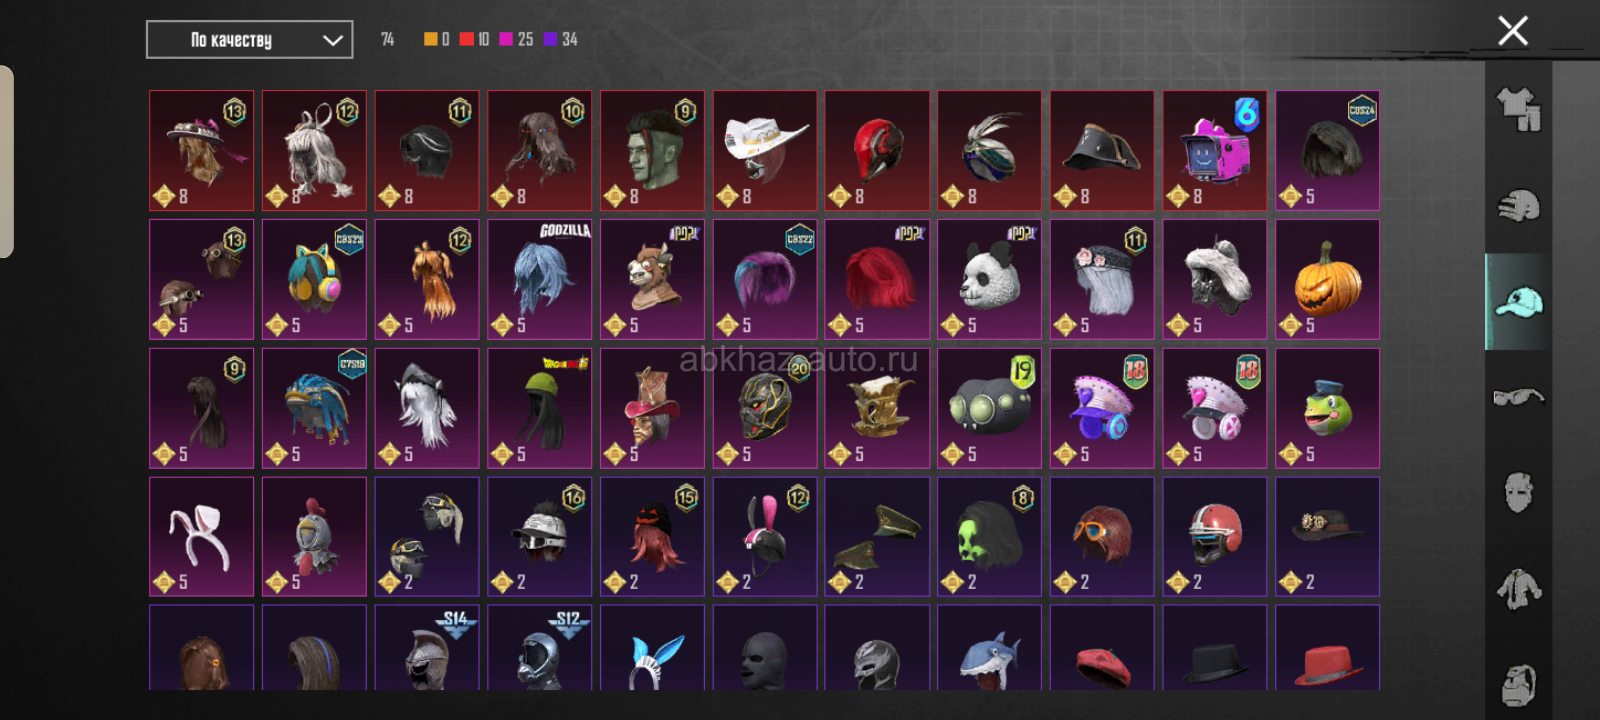1600x720 pixels.
Task: Select the helmet category icon in sidebar
Action: point(1518,206)
